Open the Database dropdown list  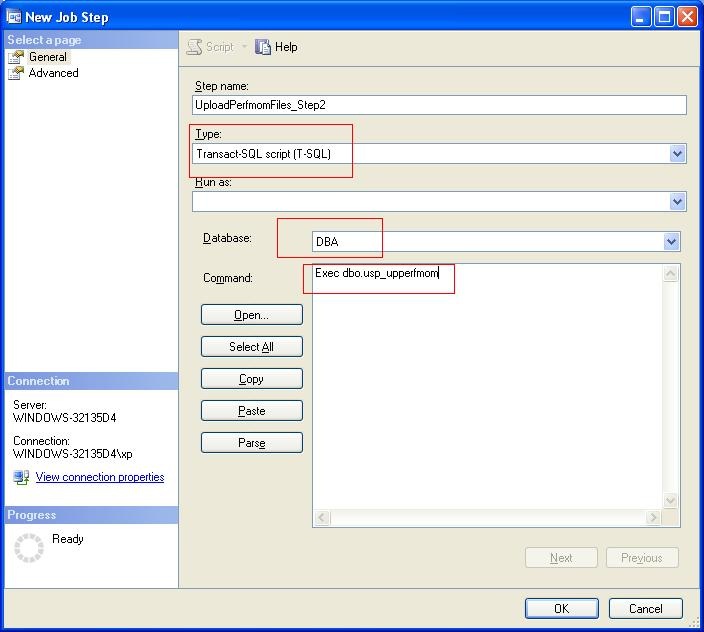pyautogui.click(x=671, y=241)
